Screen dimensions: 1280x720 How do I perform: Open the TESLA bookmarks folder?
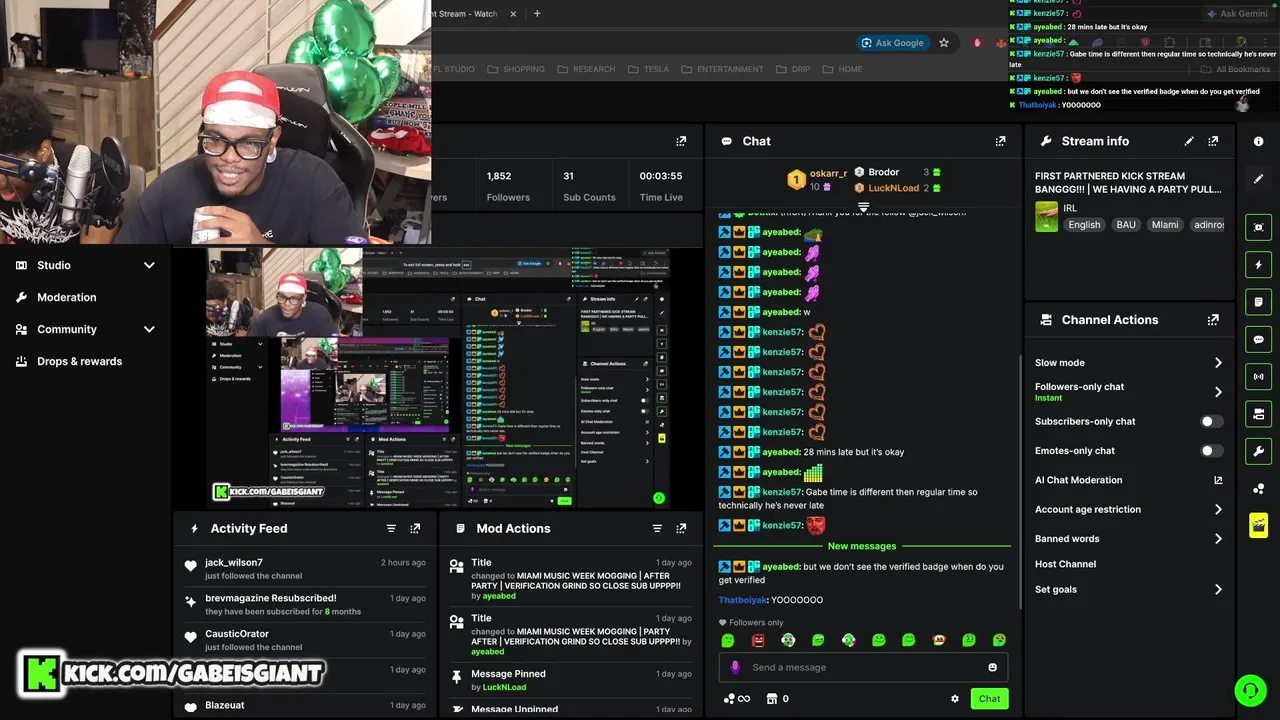click(x=648, y=69)
